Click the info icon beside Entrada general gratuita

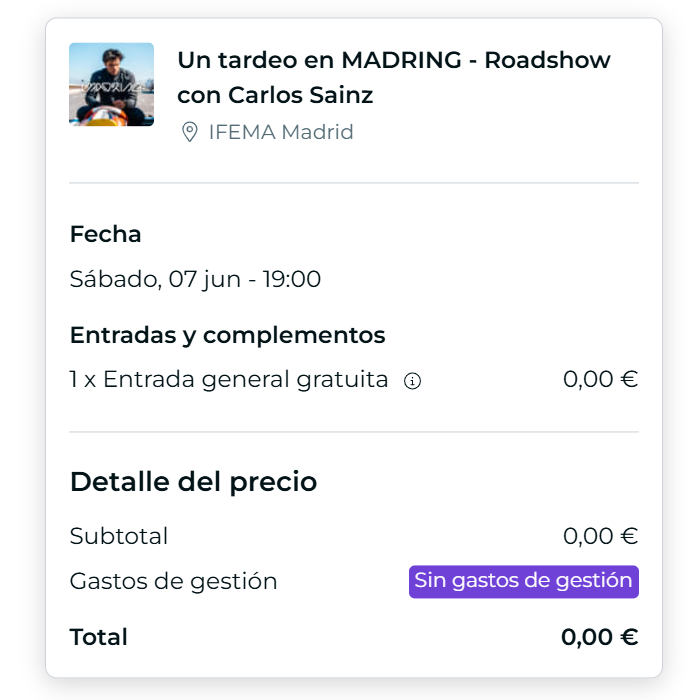tap(412, 381)
